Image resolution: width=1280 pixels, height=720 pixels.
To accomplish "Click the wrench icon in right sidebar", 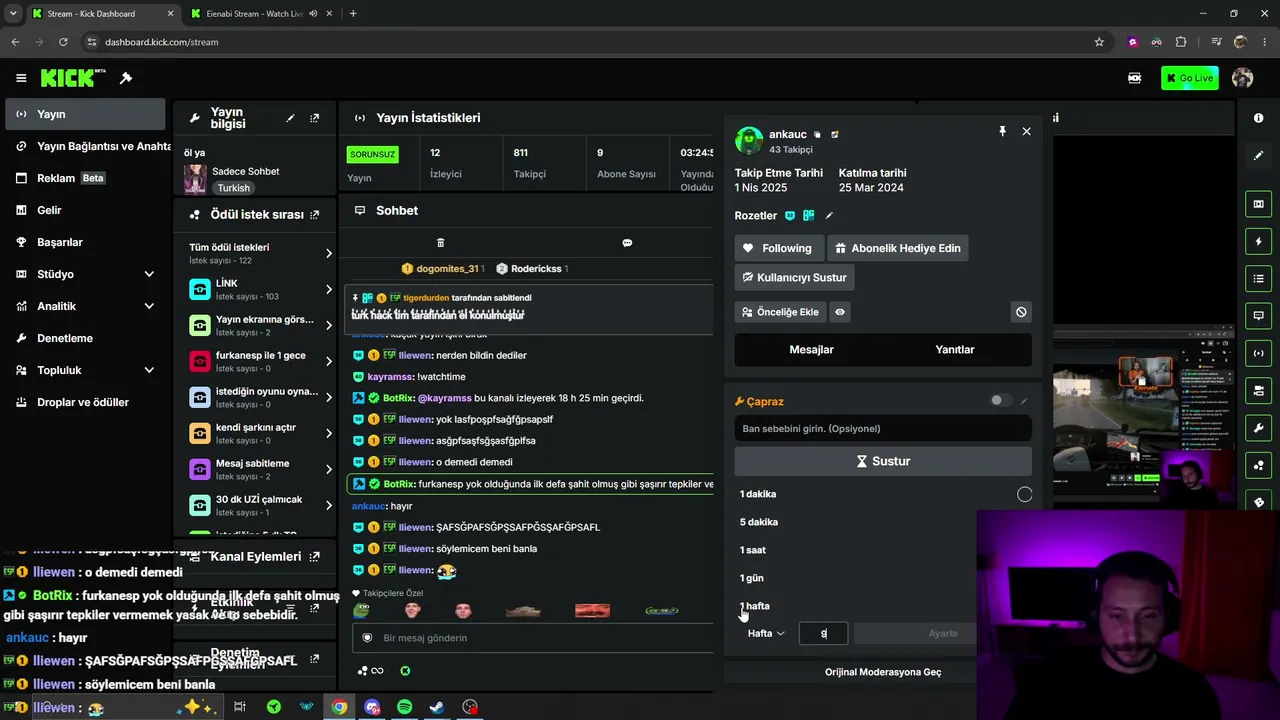I will point(1258,428).
